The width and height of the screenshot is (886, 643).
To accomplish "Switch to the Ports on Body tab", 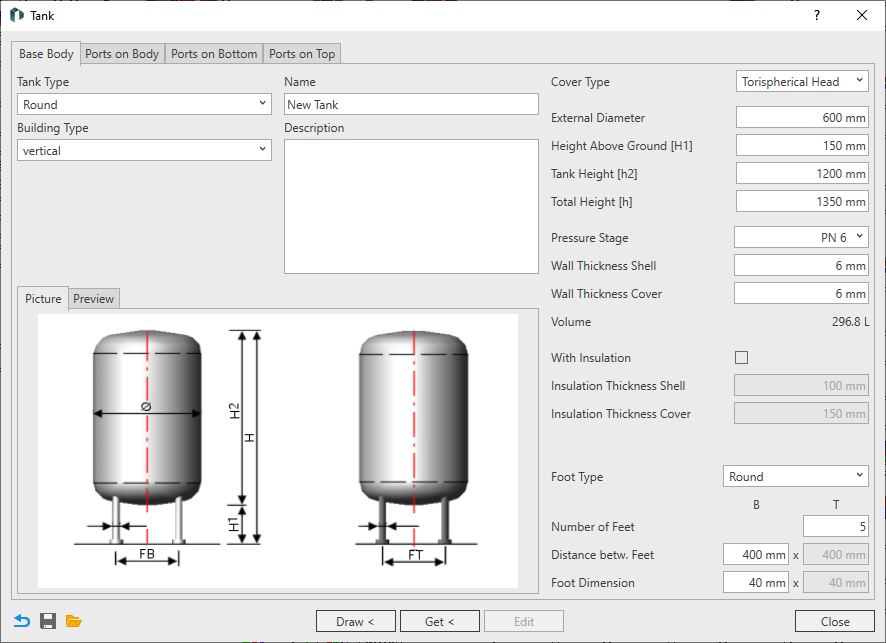I will point(122,54).
